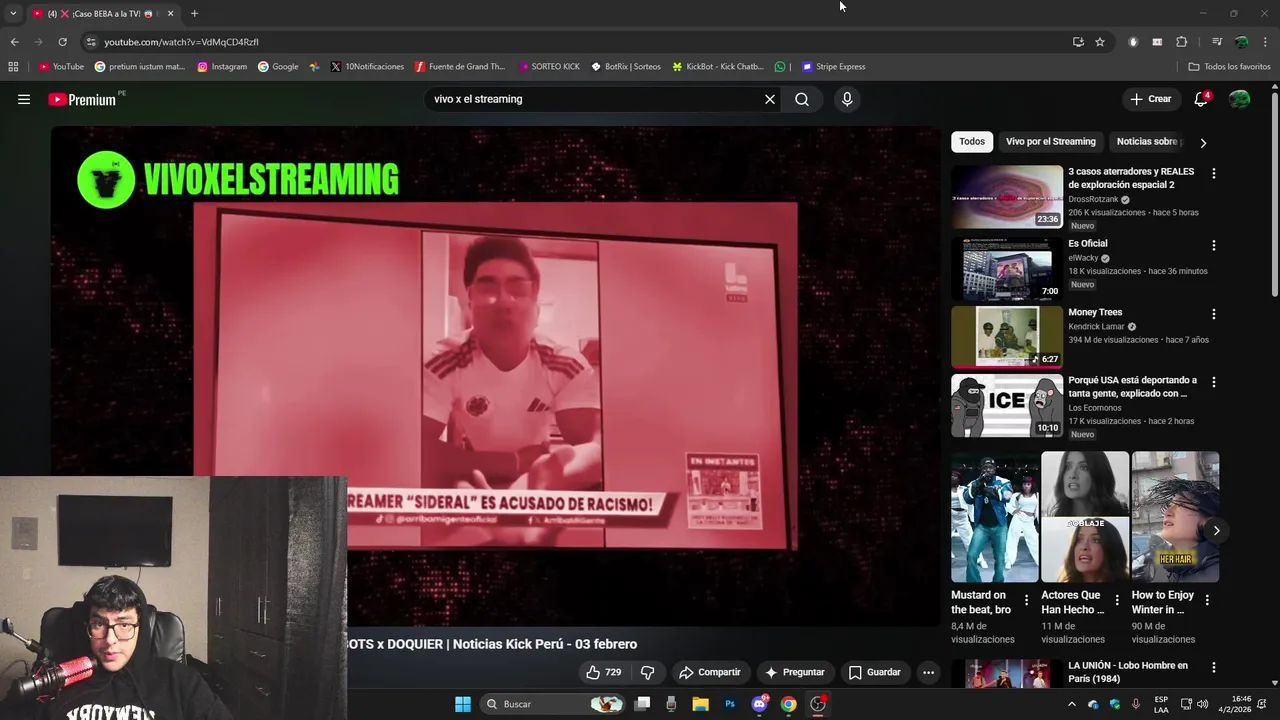1280x720 pixels.
Task: Open Es Oficial video thumbnail
Action: coord(1007,269)
